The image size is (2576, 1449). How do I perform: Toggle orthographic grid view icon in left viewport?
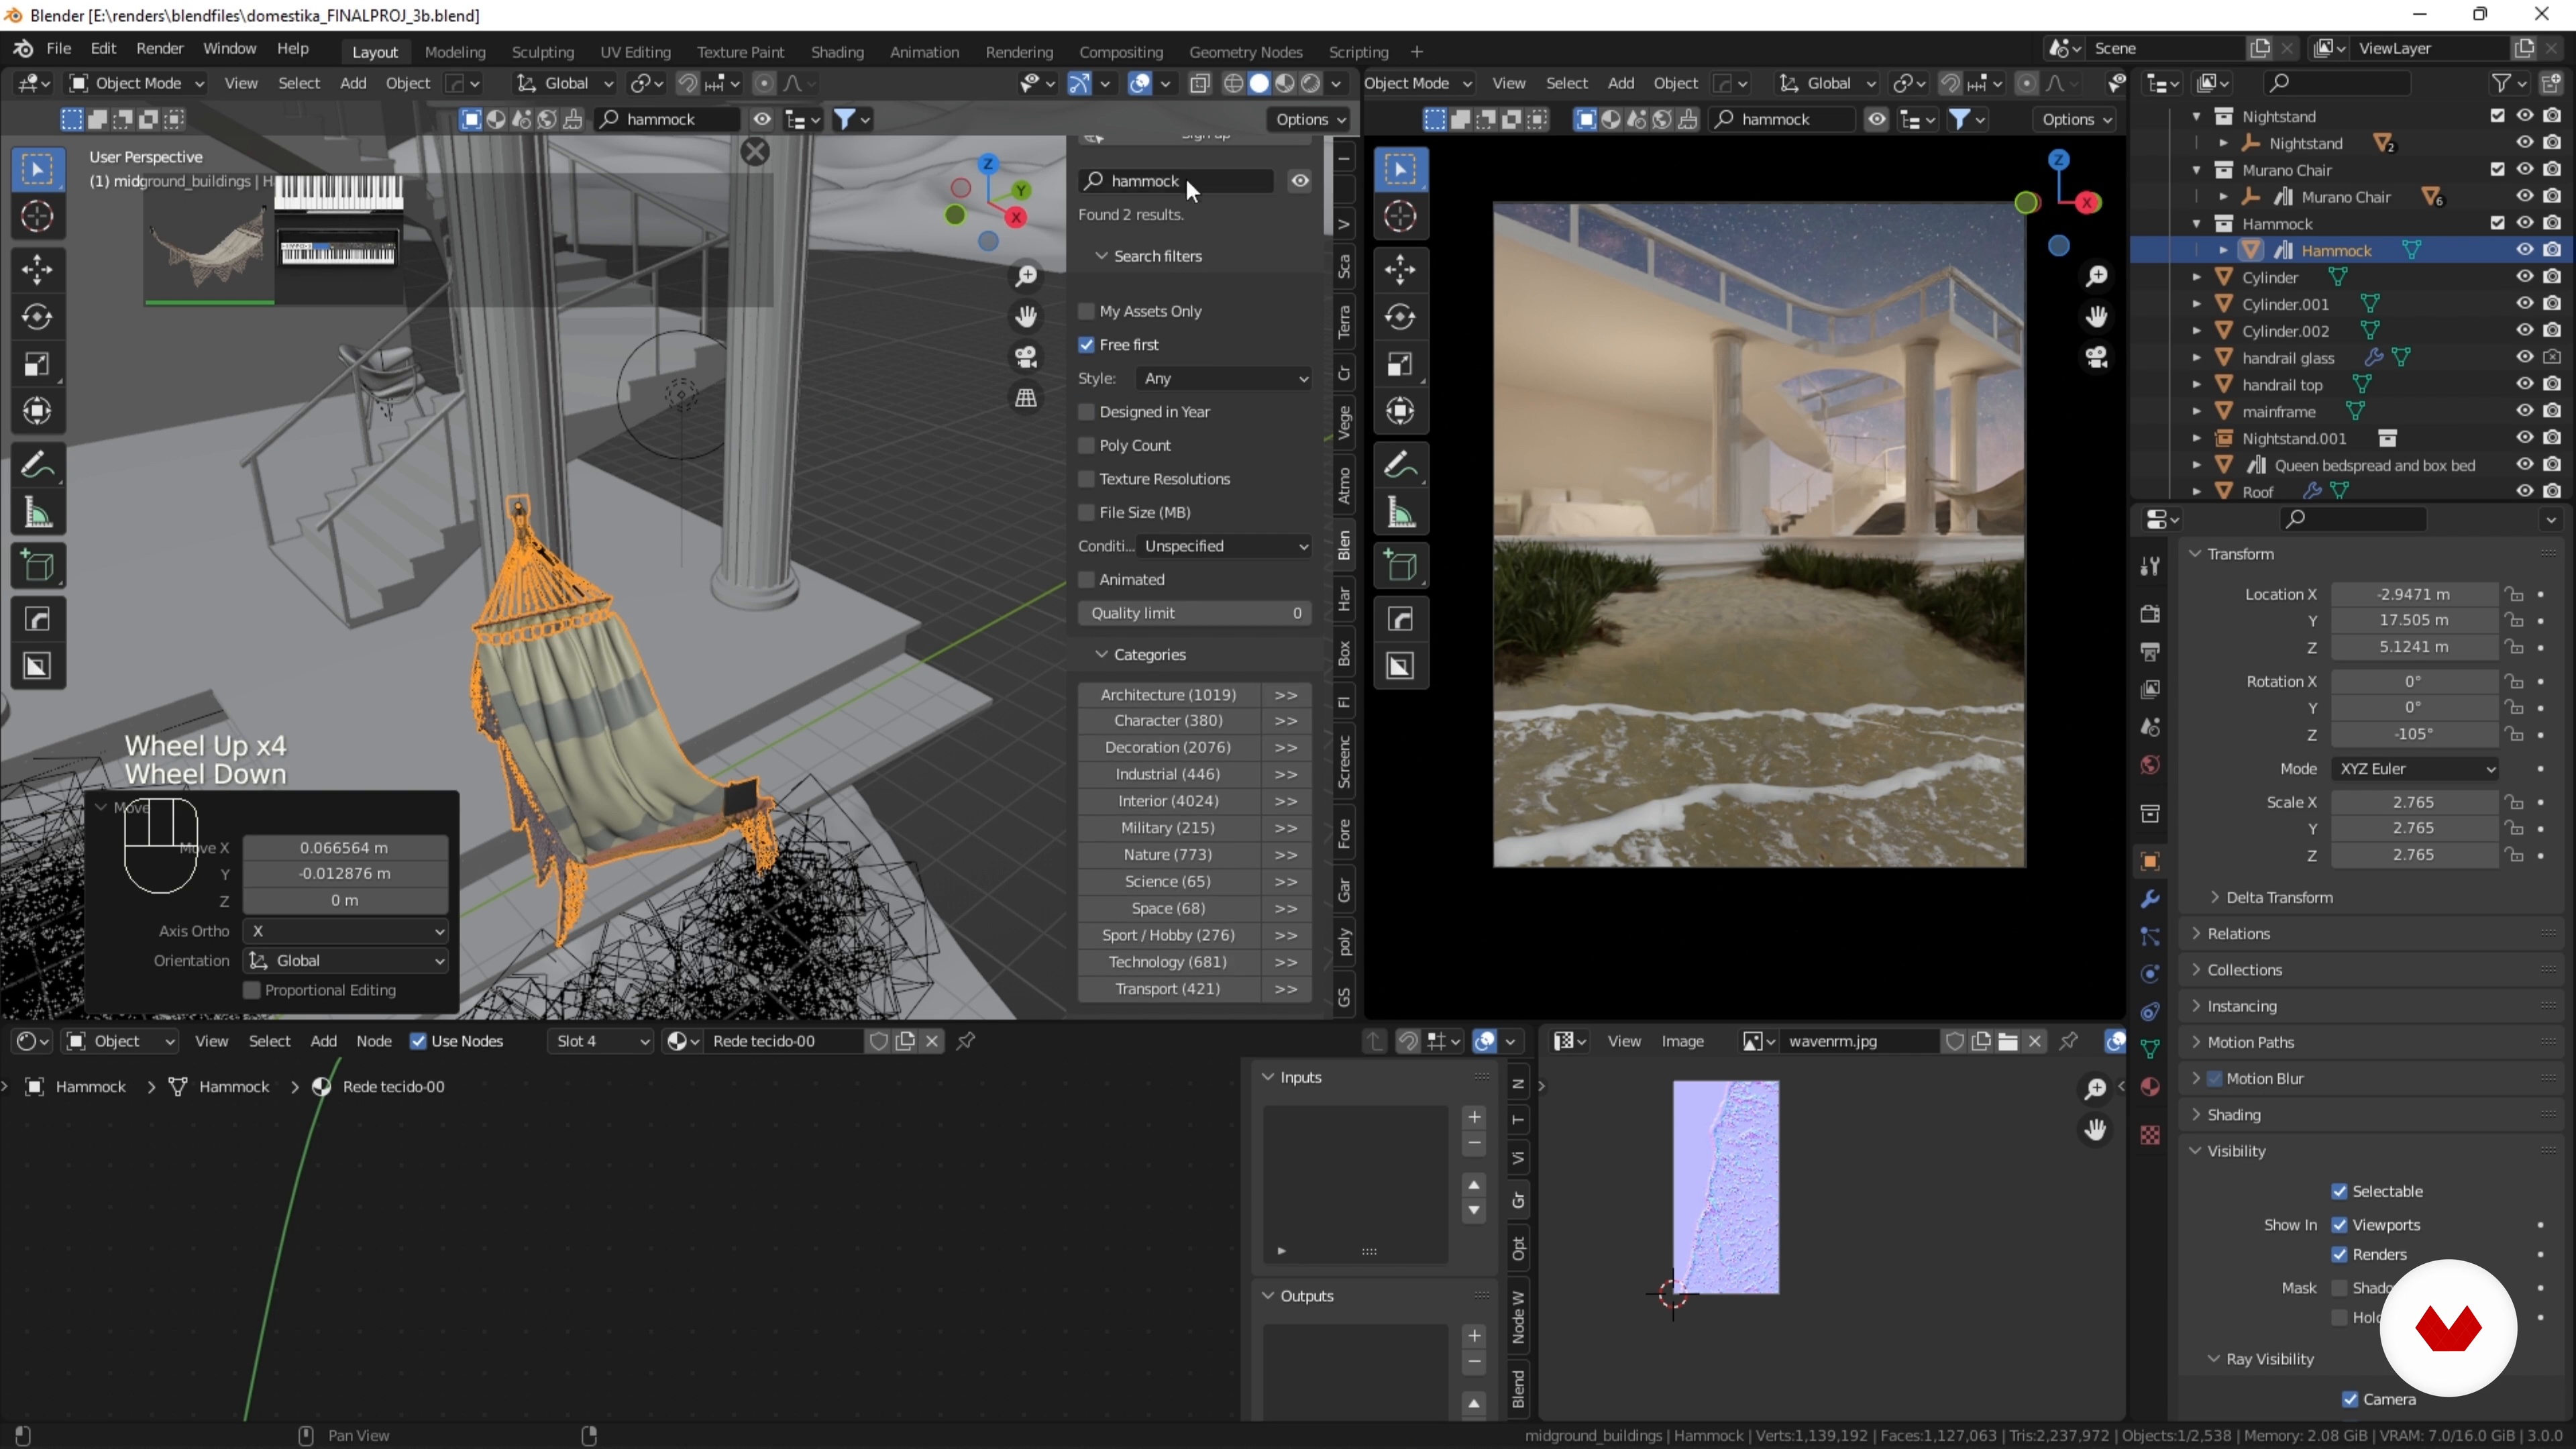tap(1026, 398)
